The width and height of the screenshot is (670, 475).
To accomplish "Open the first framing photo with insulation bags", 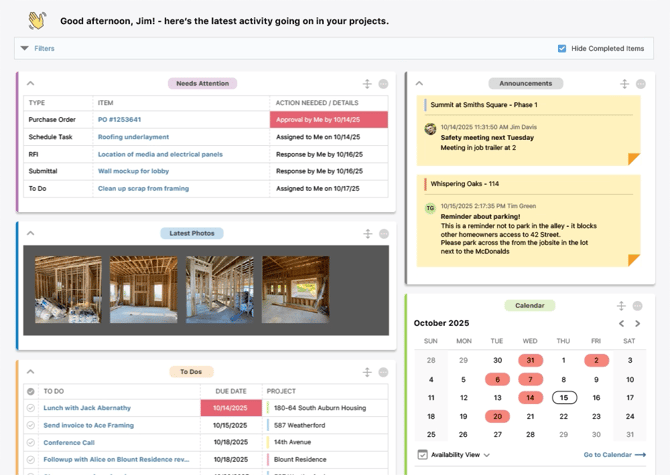I will 68,289.
